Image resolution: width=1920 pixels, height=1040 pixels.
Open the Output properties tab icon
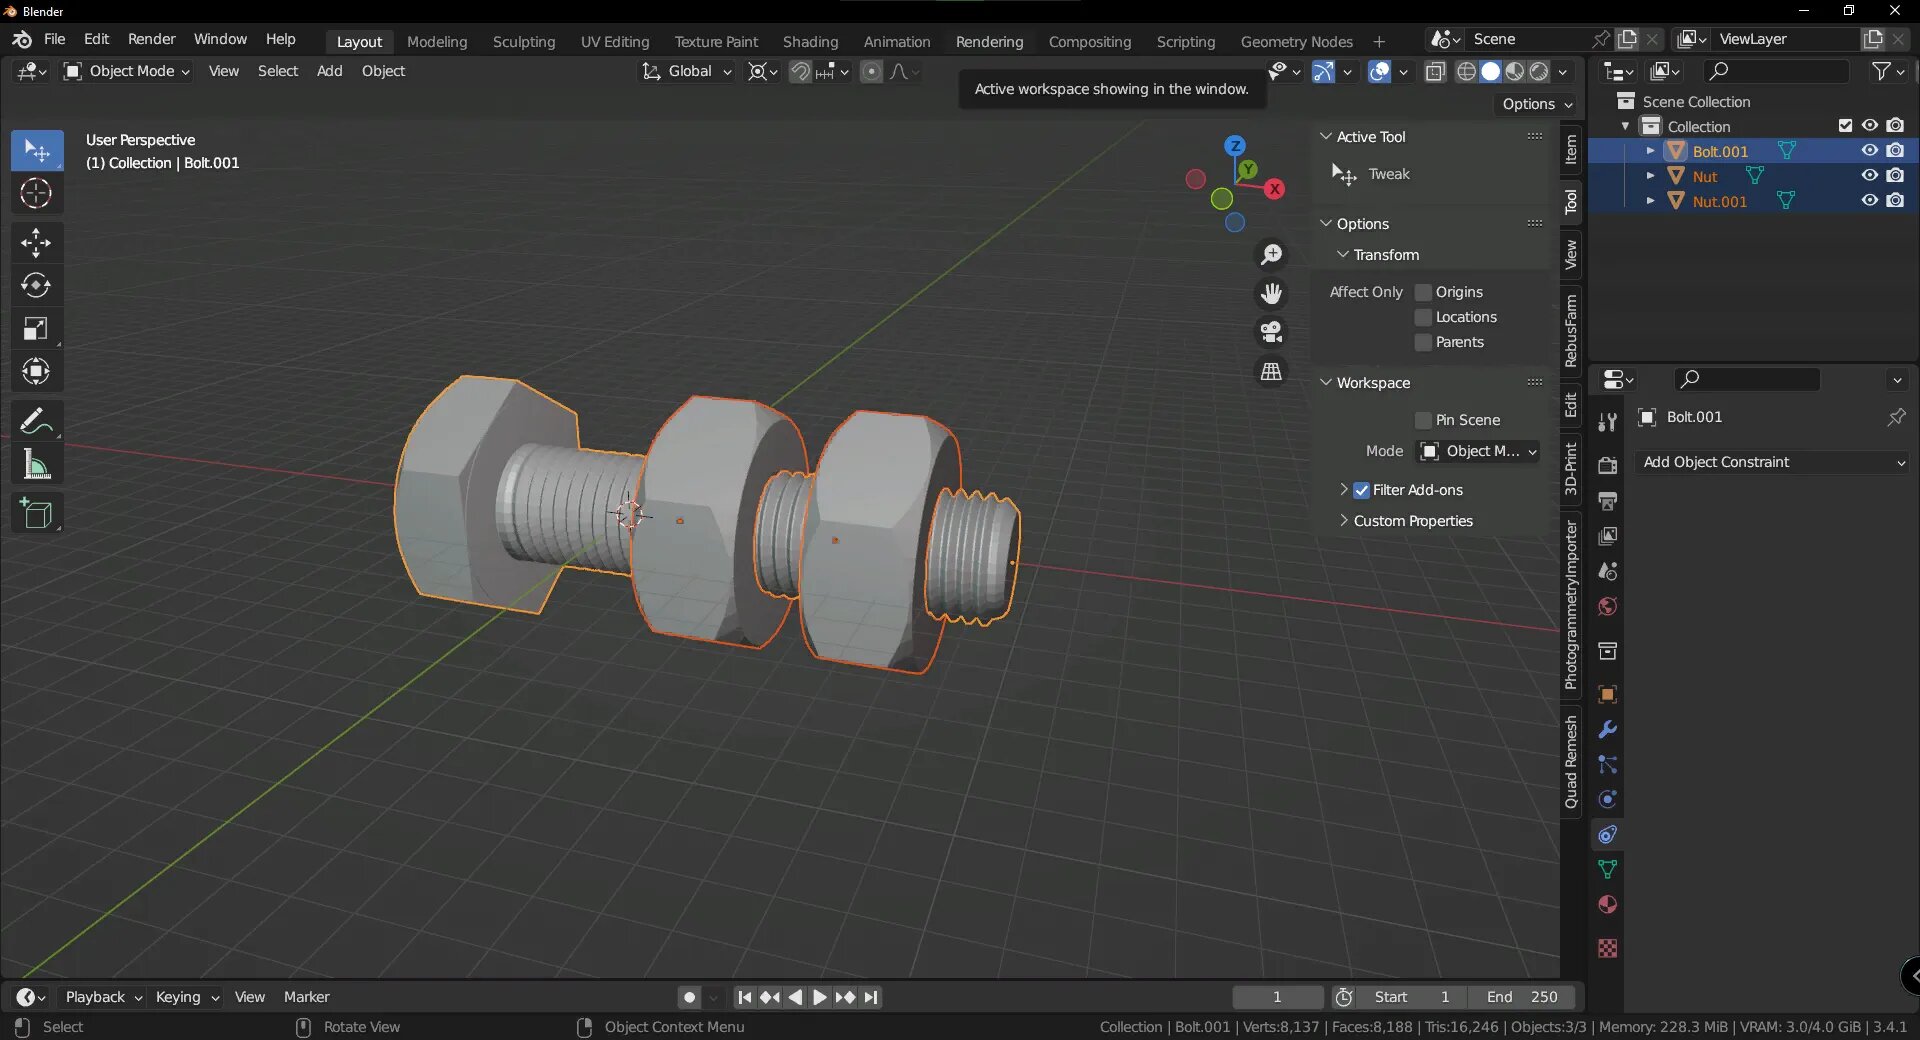[1607, 501]
